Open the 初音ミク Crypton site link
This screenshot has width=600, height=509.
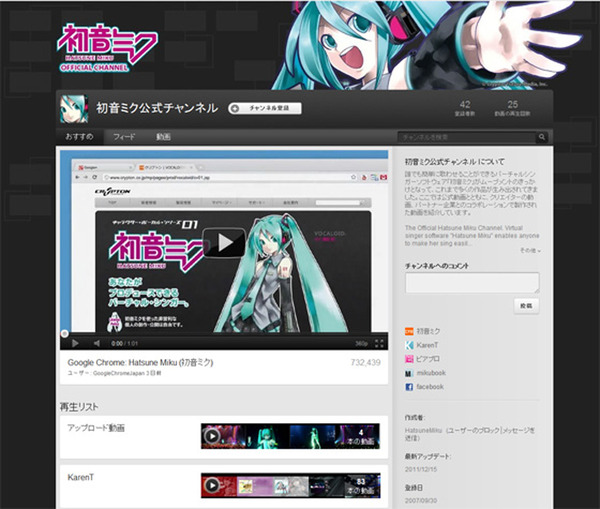(x=428, y=331)
